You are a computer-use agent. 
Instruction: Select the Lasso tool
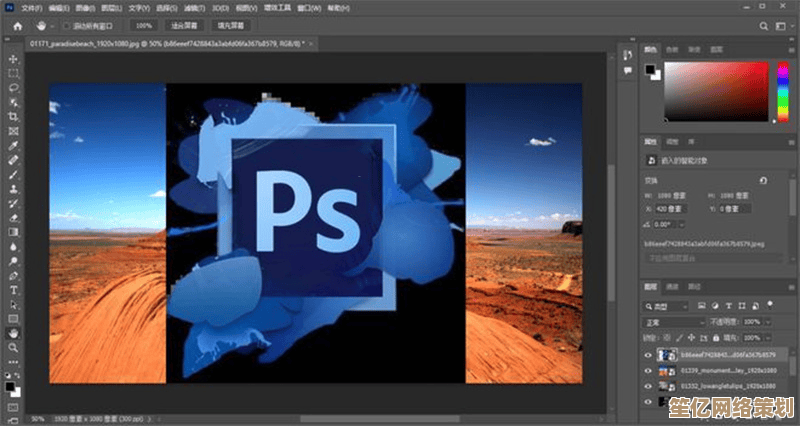[x=13, y=88]
